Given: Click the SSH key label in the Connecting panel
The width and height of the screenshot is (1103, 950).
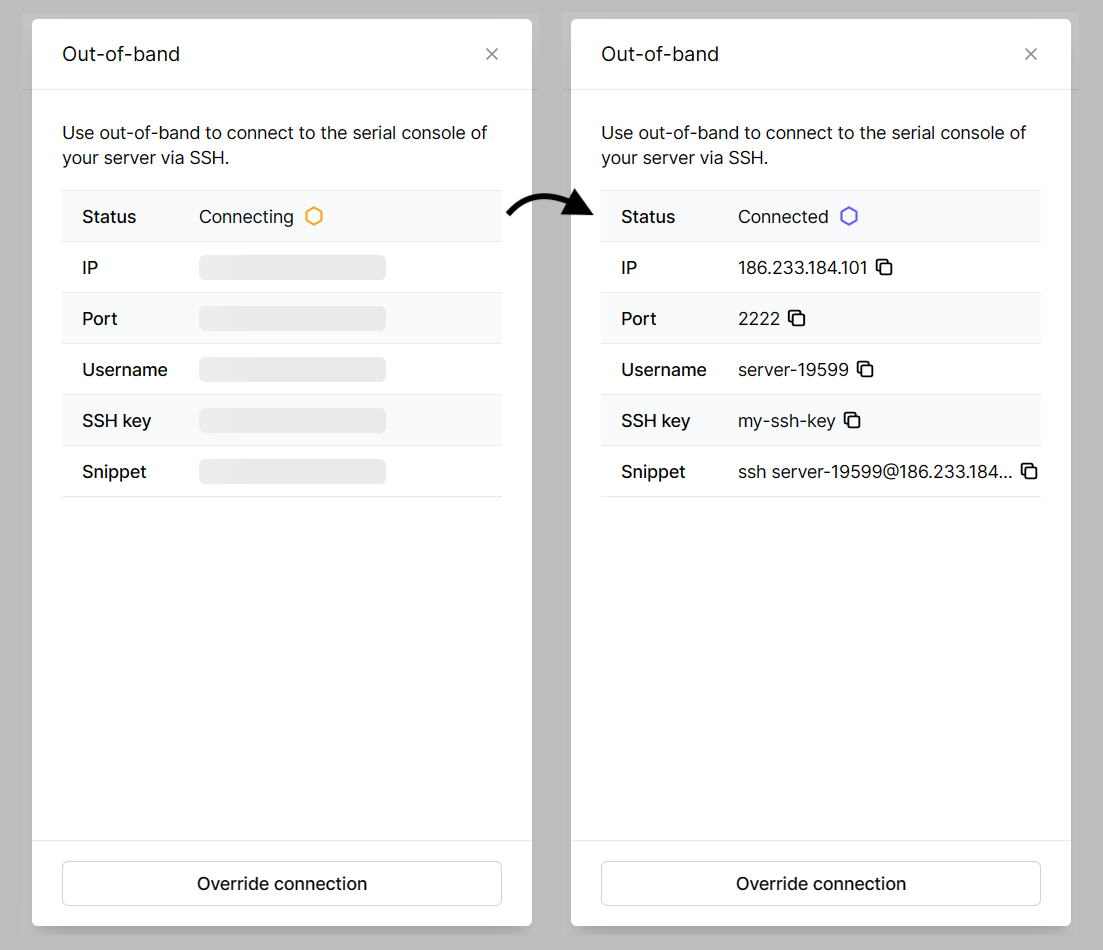Looking at the screenshot, I should [117, 421].
